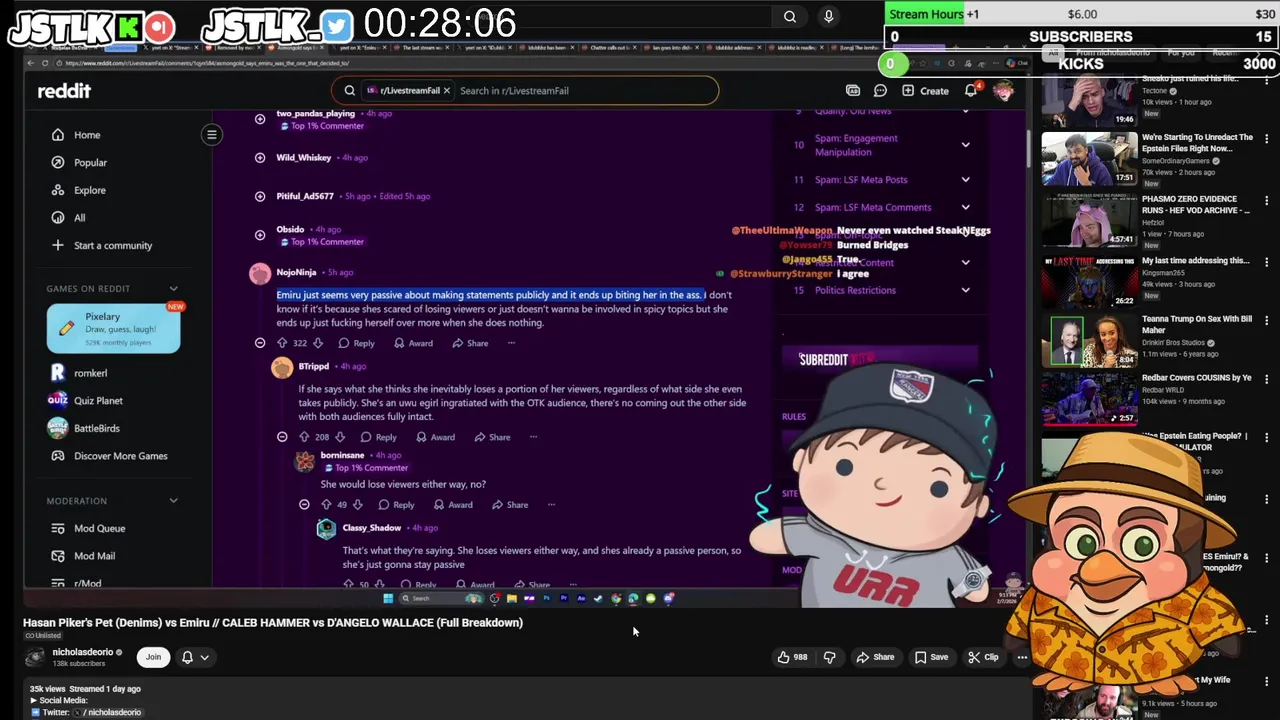The height and width of the screenshot is (720, 1280).
Task: Save the video to a playlist
Action: tap(930, 657)
